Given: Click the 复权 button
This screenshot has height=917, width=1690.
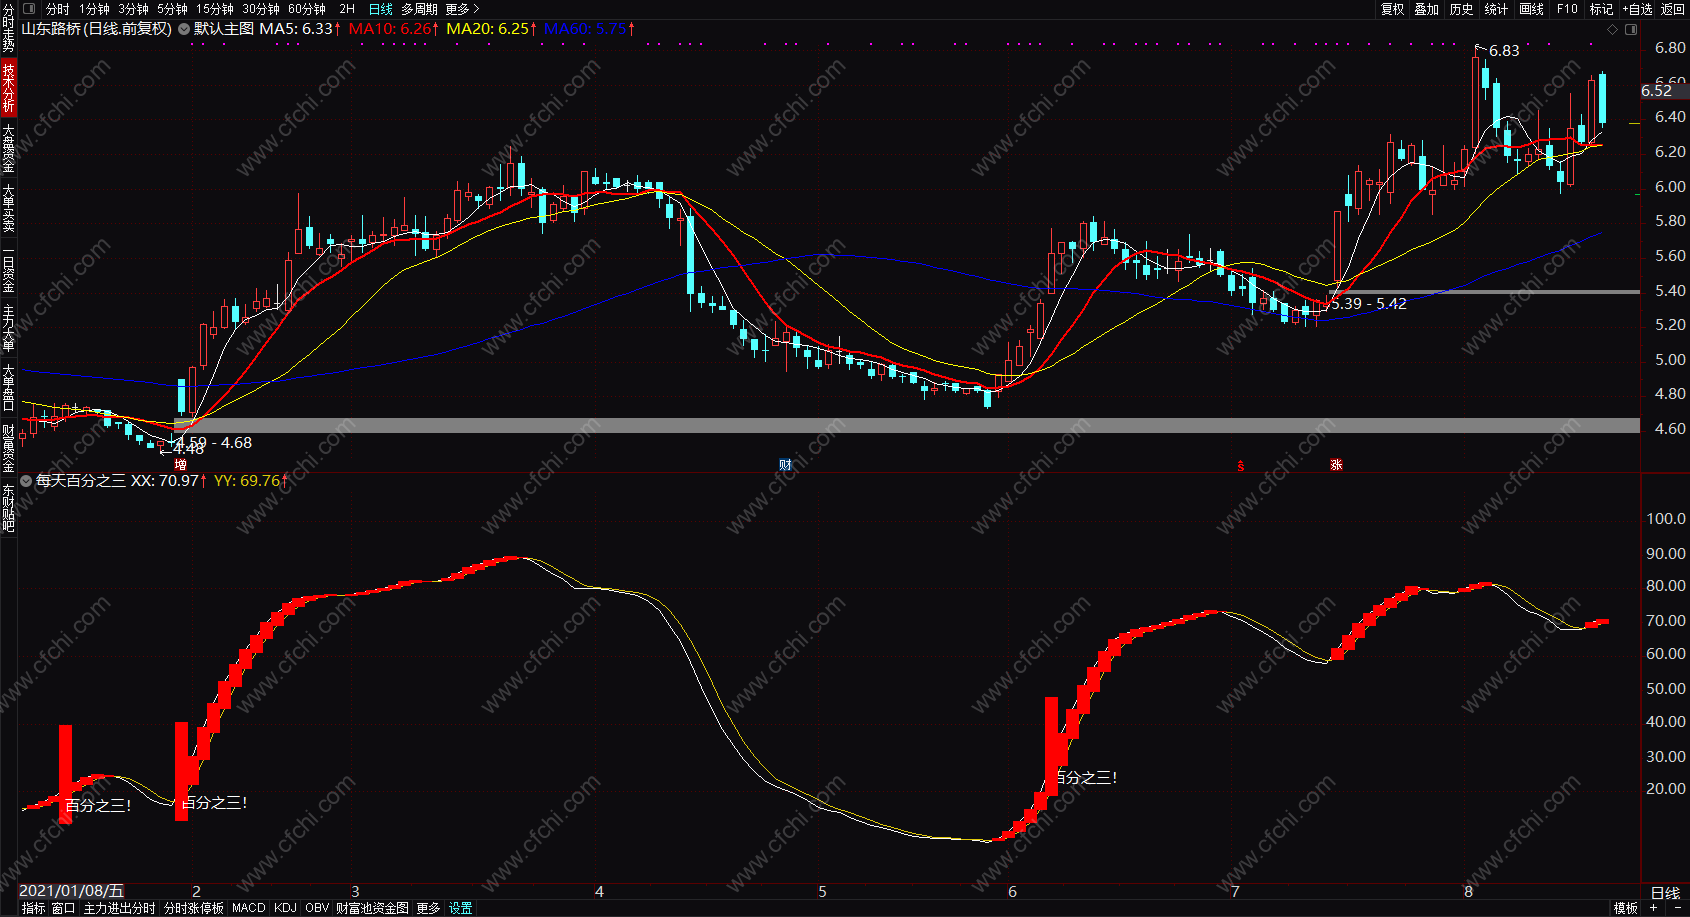Looking at the screenshot, I should (x=1392, y=9).
